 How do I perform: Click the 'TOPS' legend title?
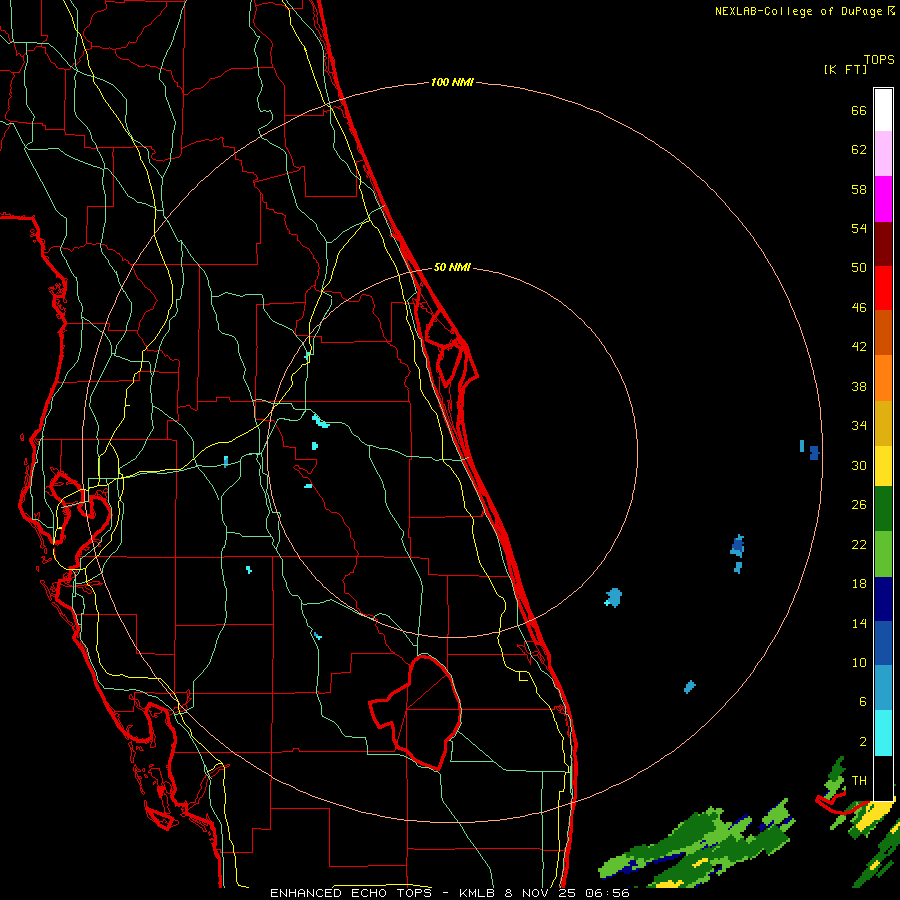879,59
